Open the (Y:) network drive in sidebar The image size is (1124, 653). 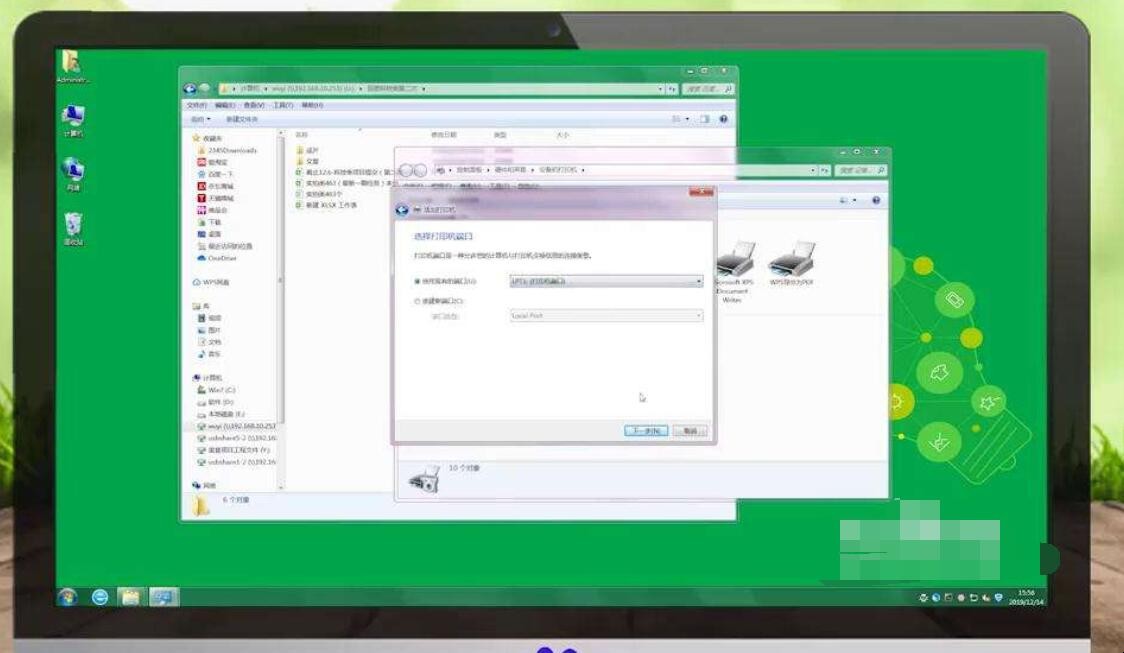point(234,450)
